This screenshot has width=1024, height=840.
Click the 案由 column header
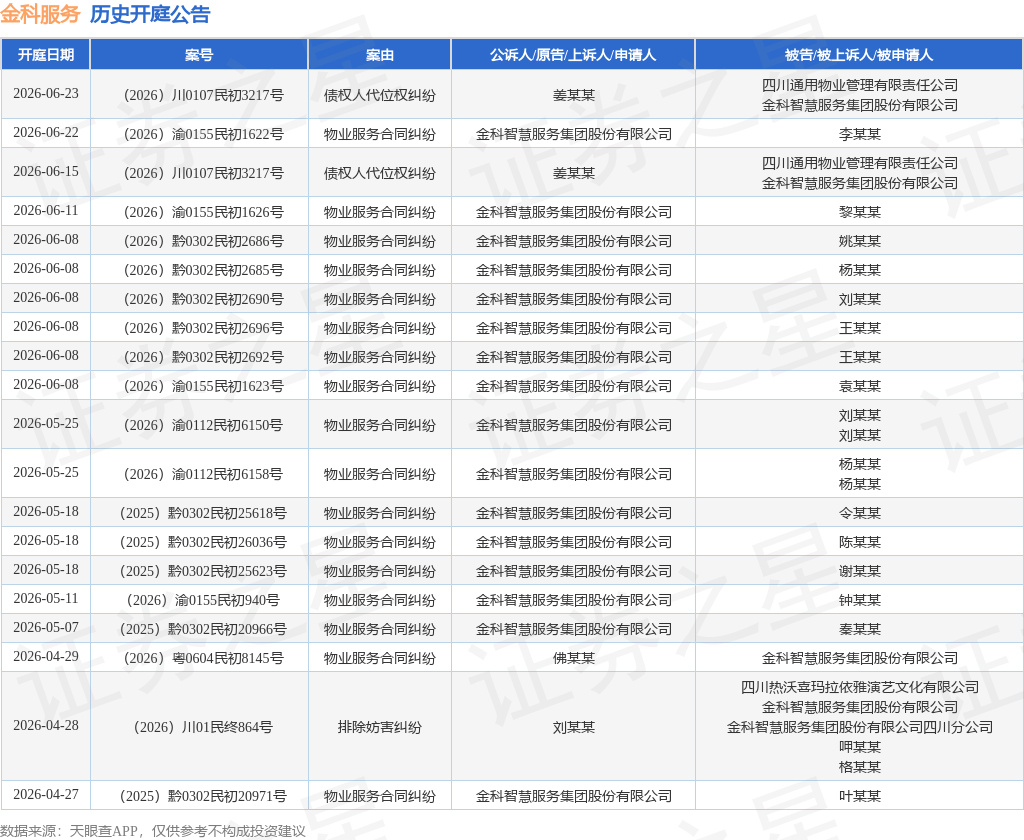click(x=379, y=55)
